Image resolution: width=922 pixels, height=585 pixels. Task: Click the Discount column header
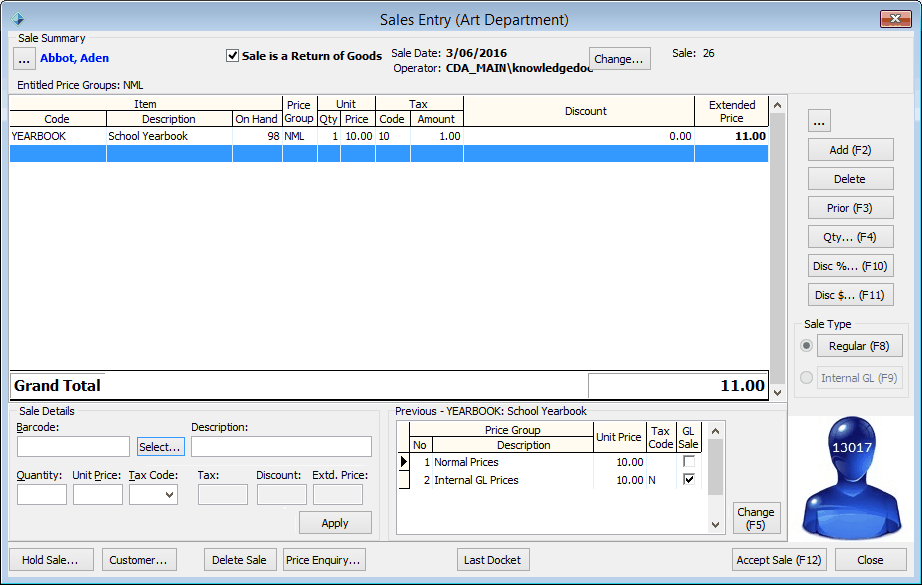click(x=579, y=111)
